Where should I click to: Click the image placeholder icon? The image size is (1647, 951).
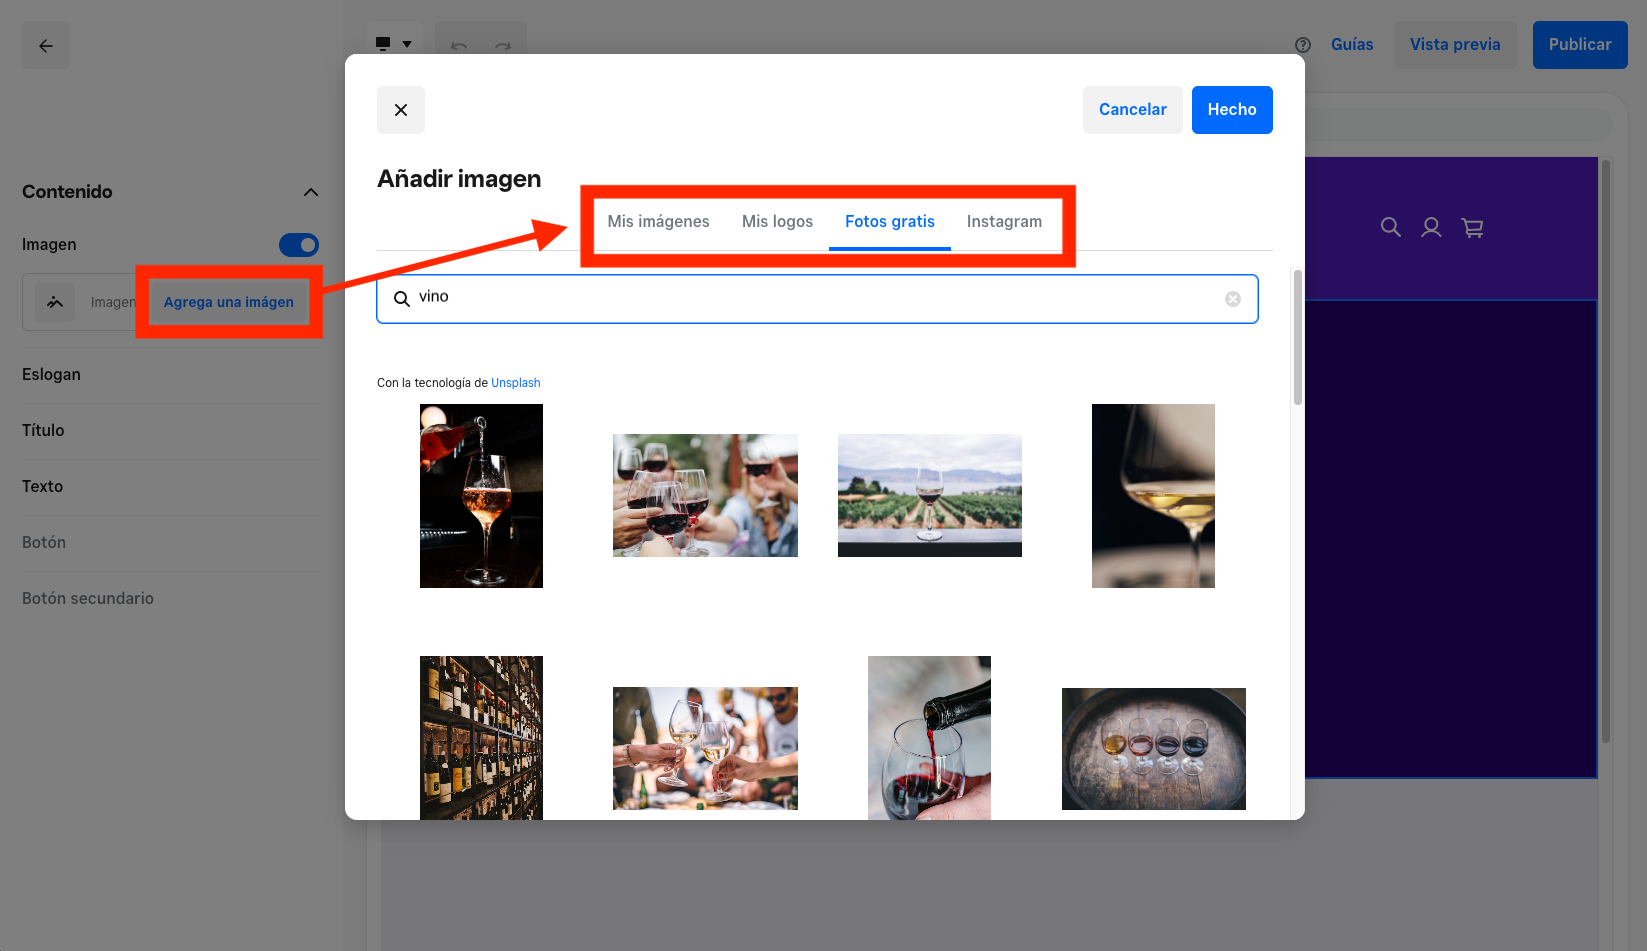(55, 302)
